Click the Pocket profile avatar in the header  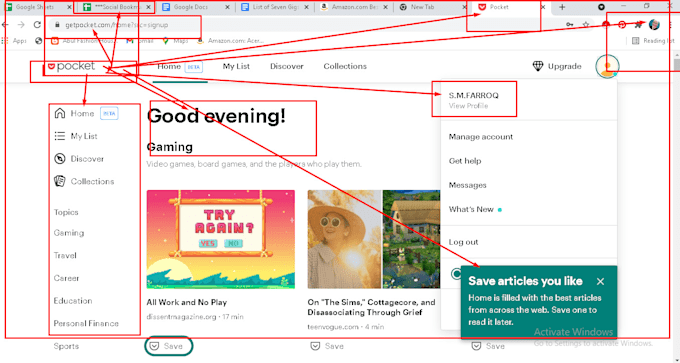pos(607,66)
